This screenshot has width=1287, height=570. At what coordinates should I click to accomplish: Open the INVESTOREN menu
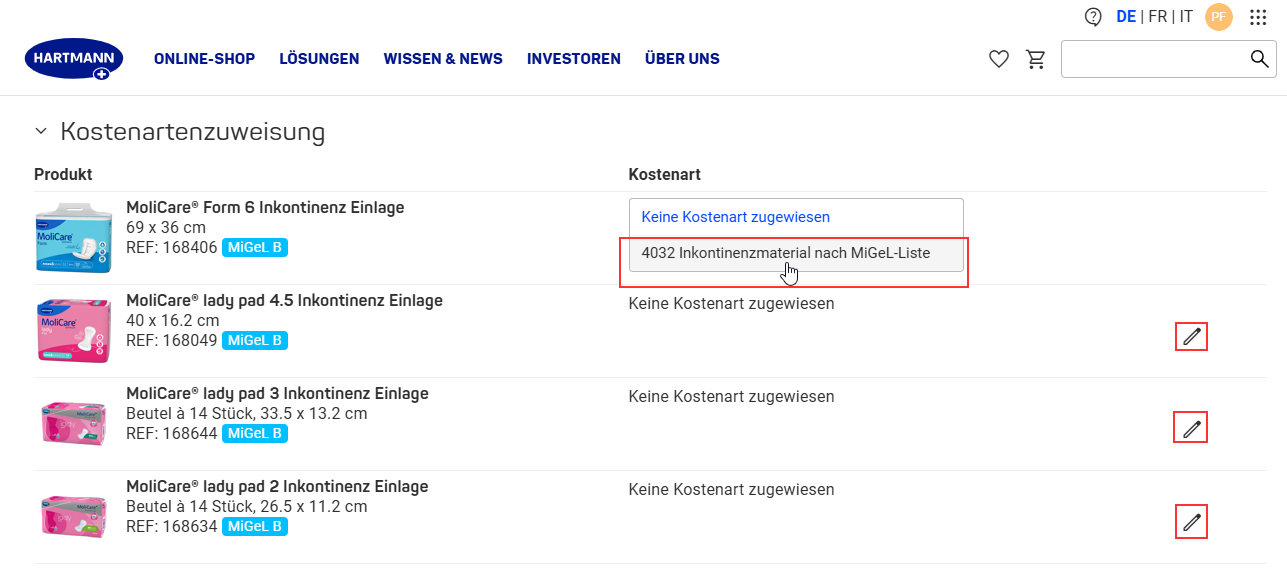574,59
